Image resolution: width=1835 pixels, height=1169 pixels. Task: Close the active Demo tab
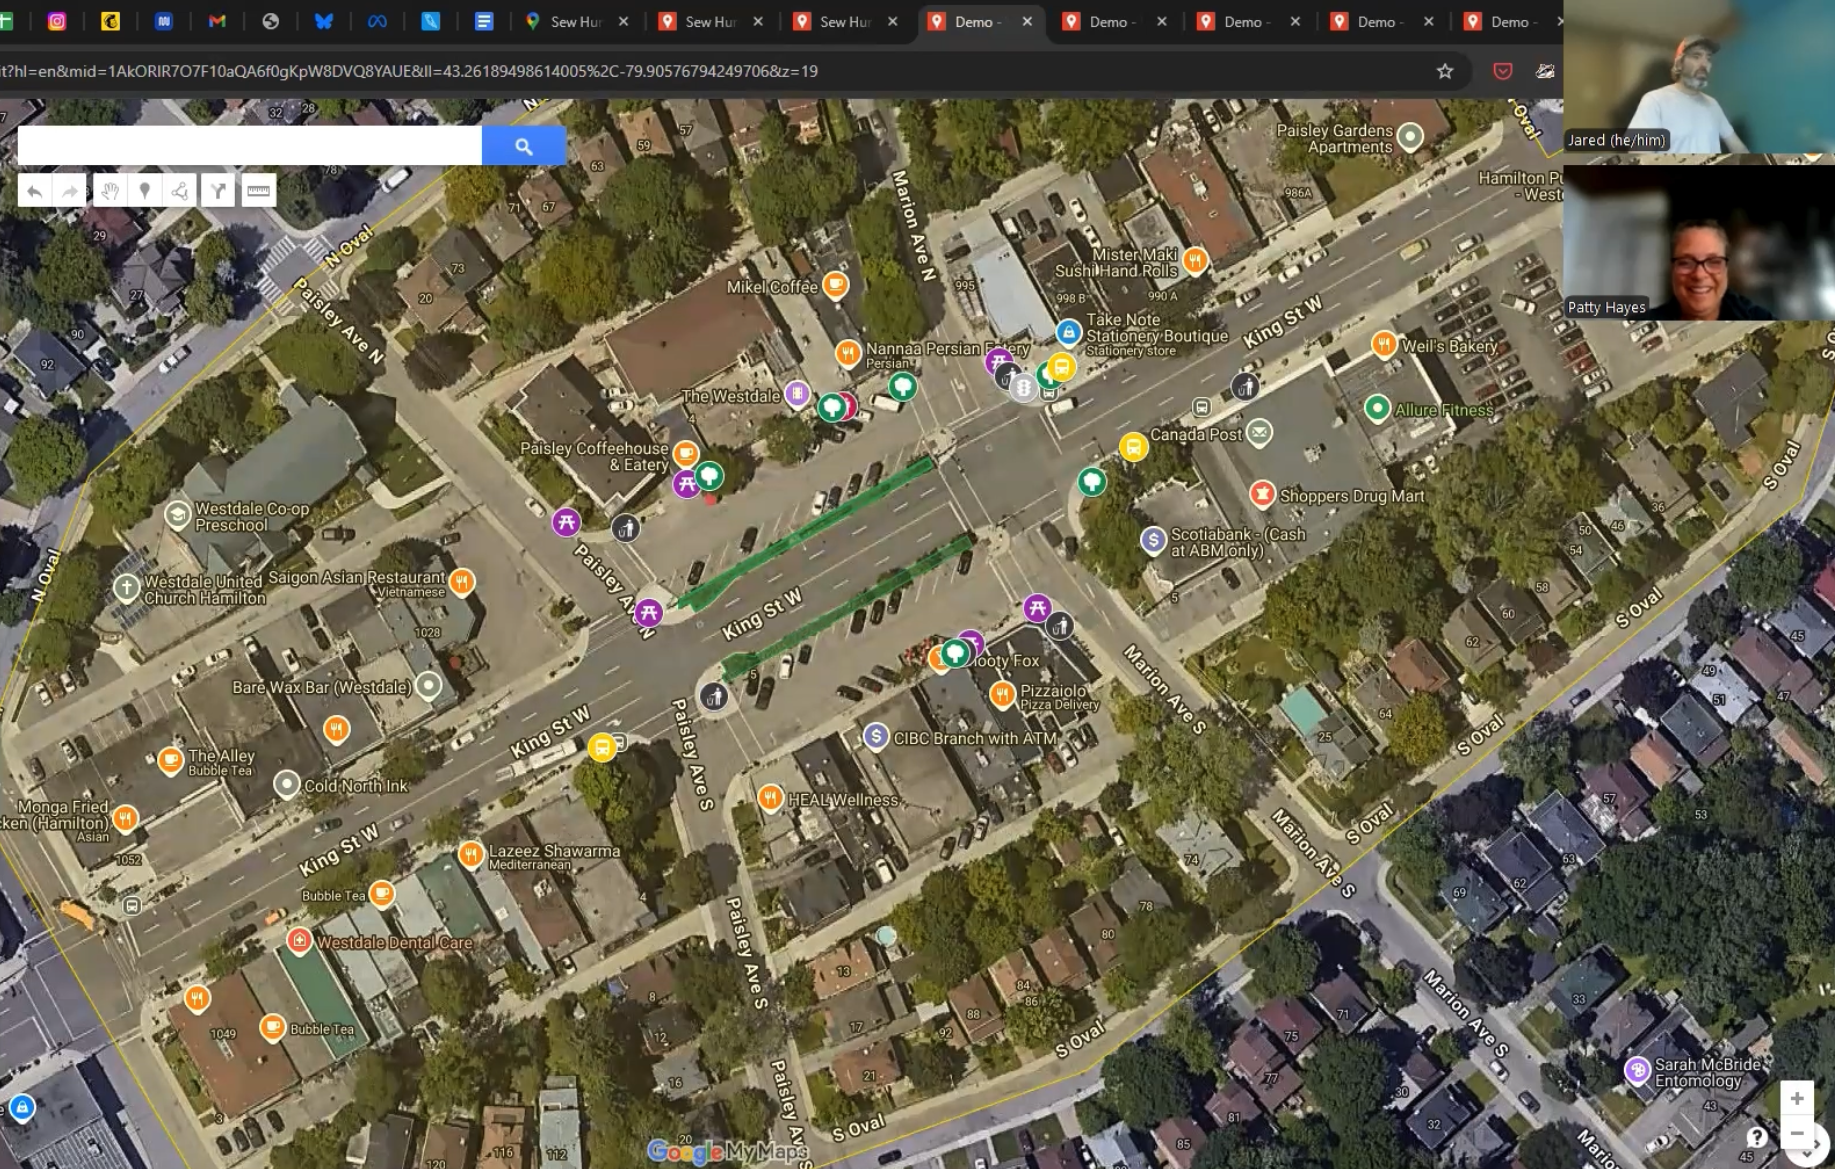pyautogui.click(x=1027, y=22)
